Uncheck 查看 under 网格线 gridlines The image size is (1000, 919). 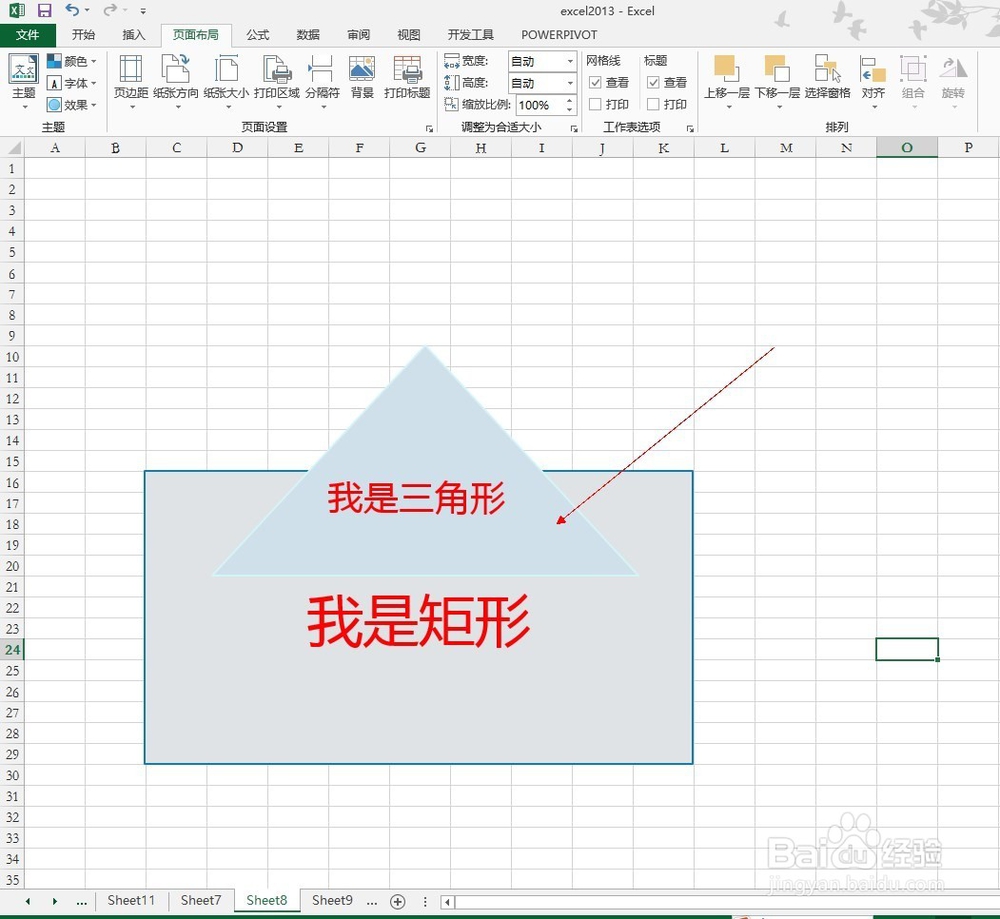595,83
